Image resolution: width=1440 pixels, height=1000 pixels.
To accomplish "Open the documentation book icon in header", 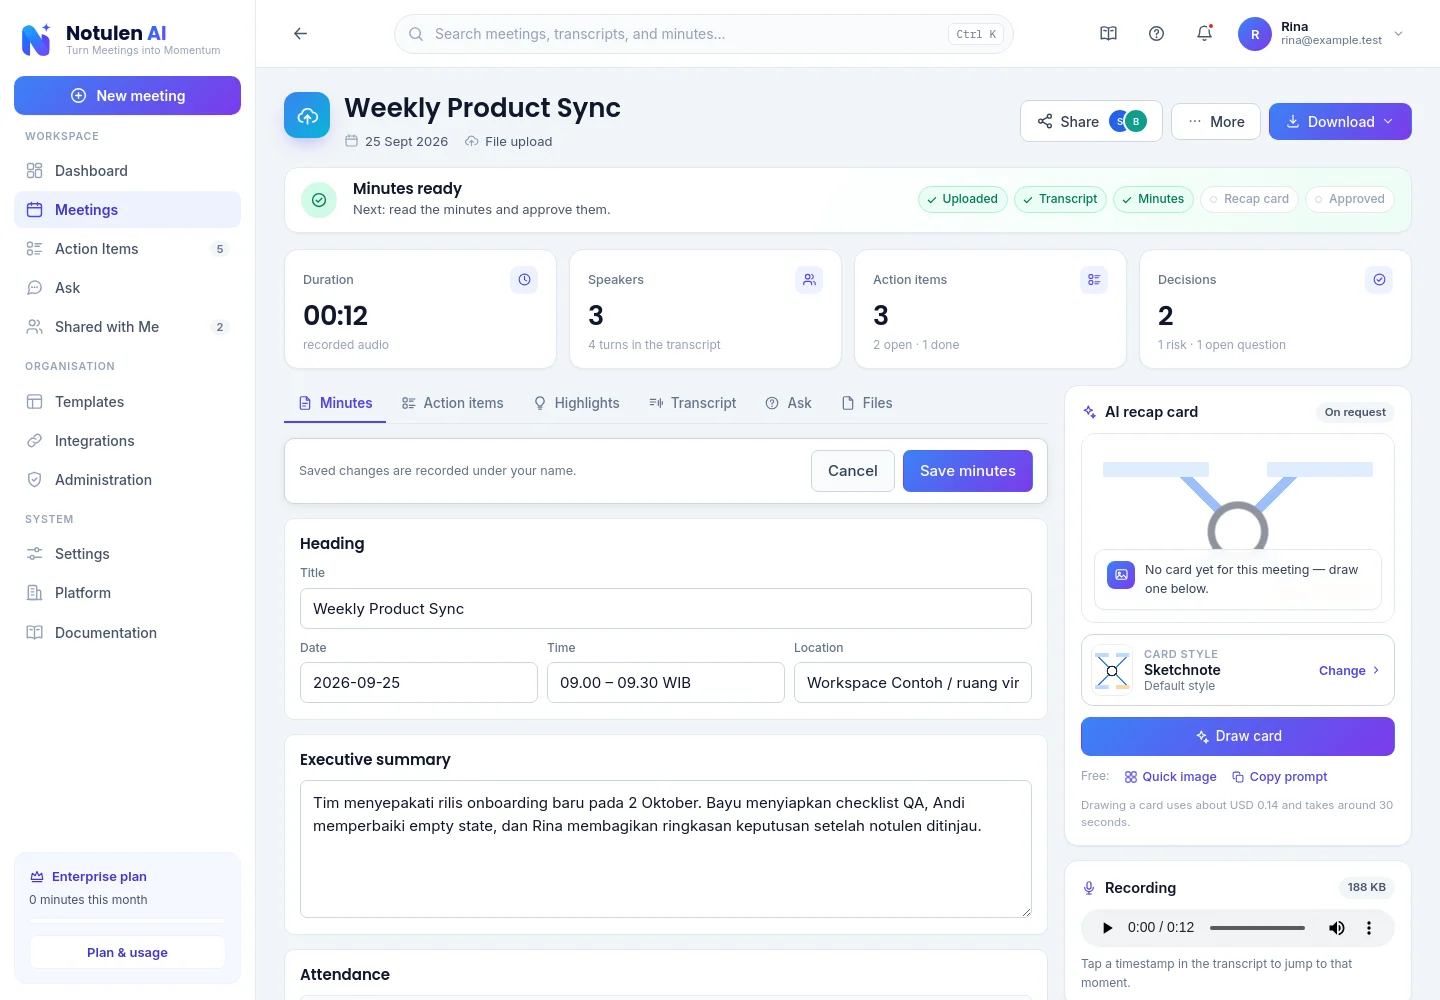I will coord(1108,34).
